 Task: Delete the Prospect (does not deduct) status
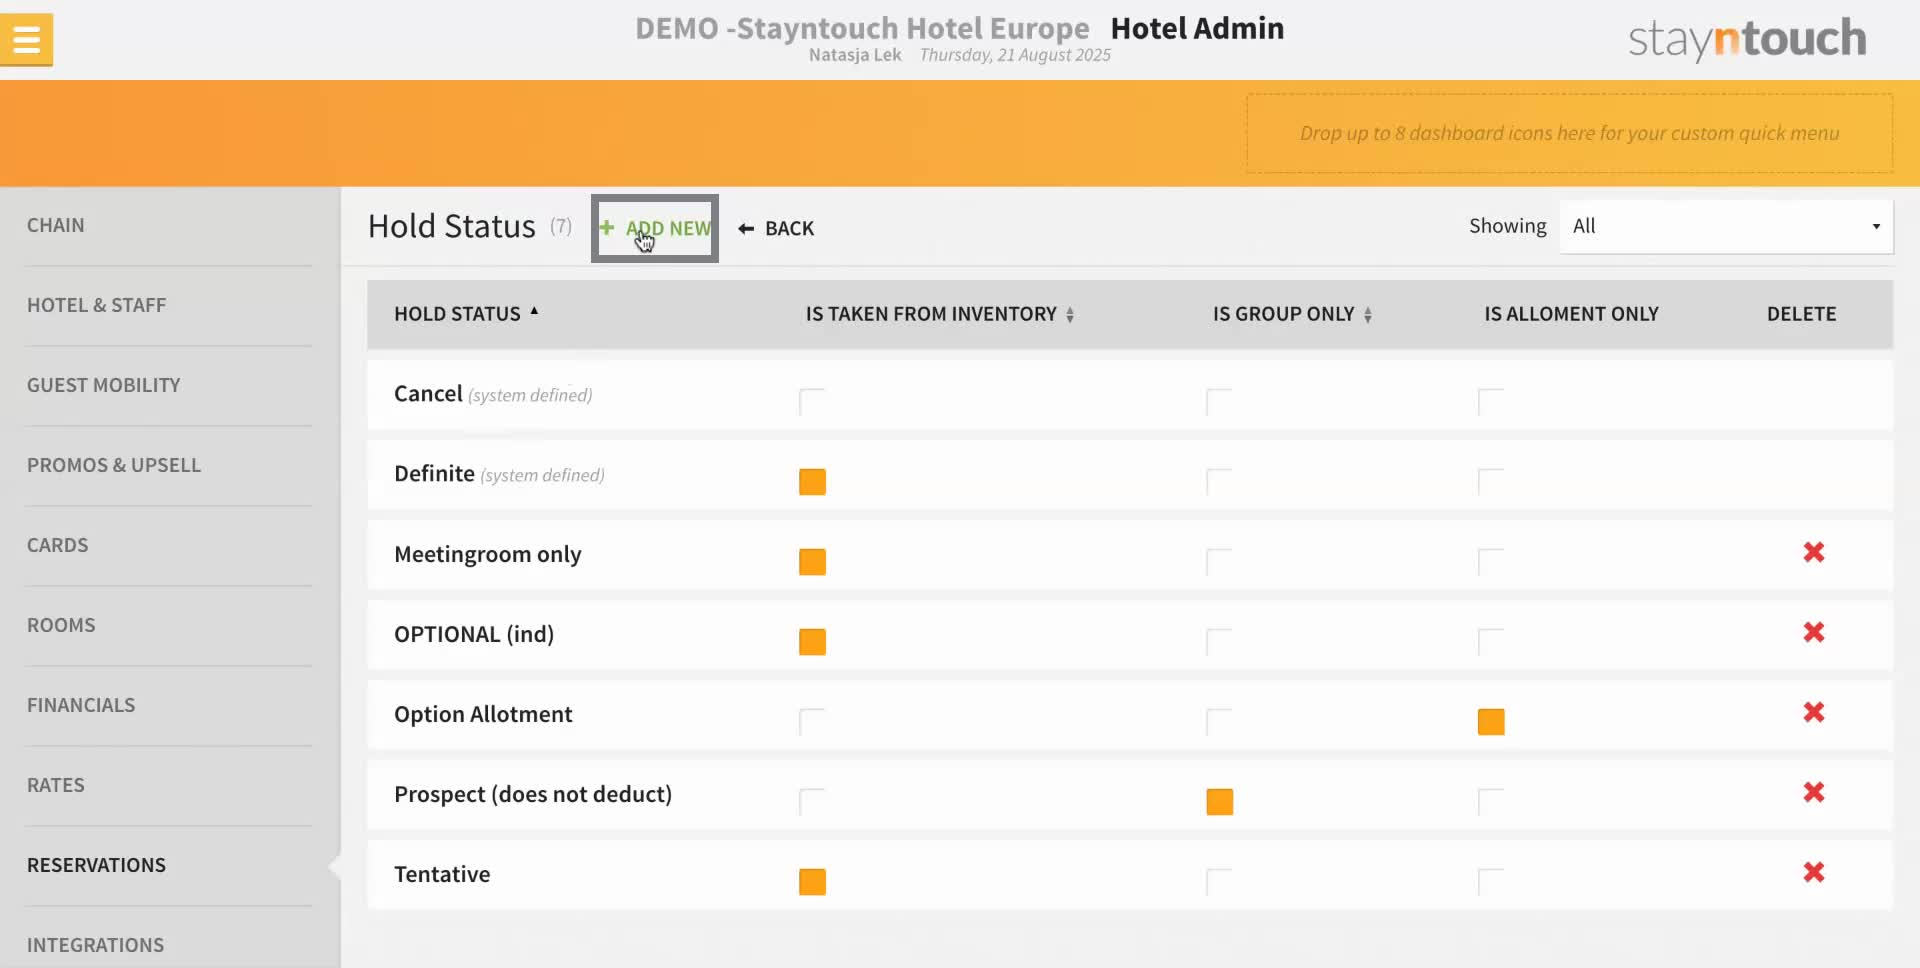(1813, 792)
